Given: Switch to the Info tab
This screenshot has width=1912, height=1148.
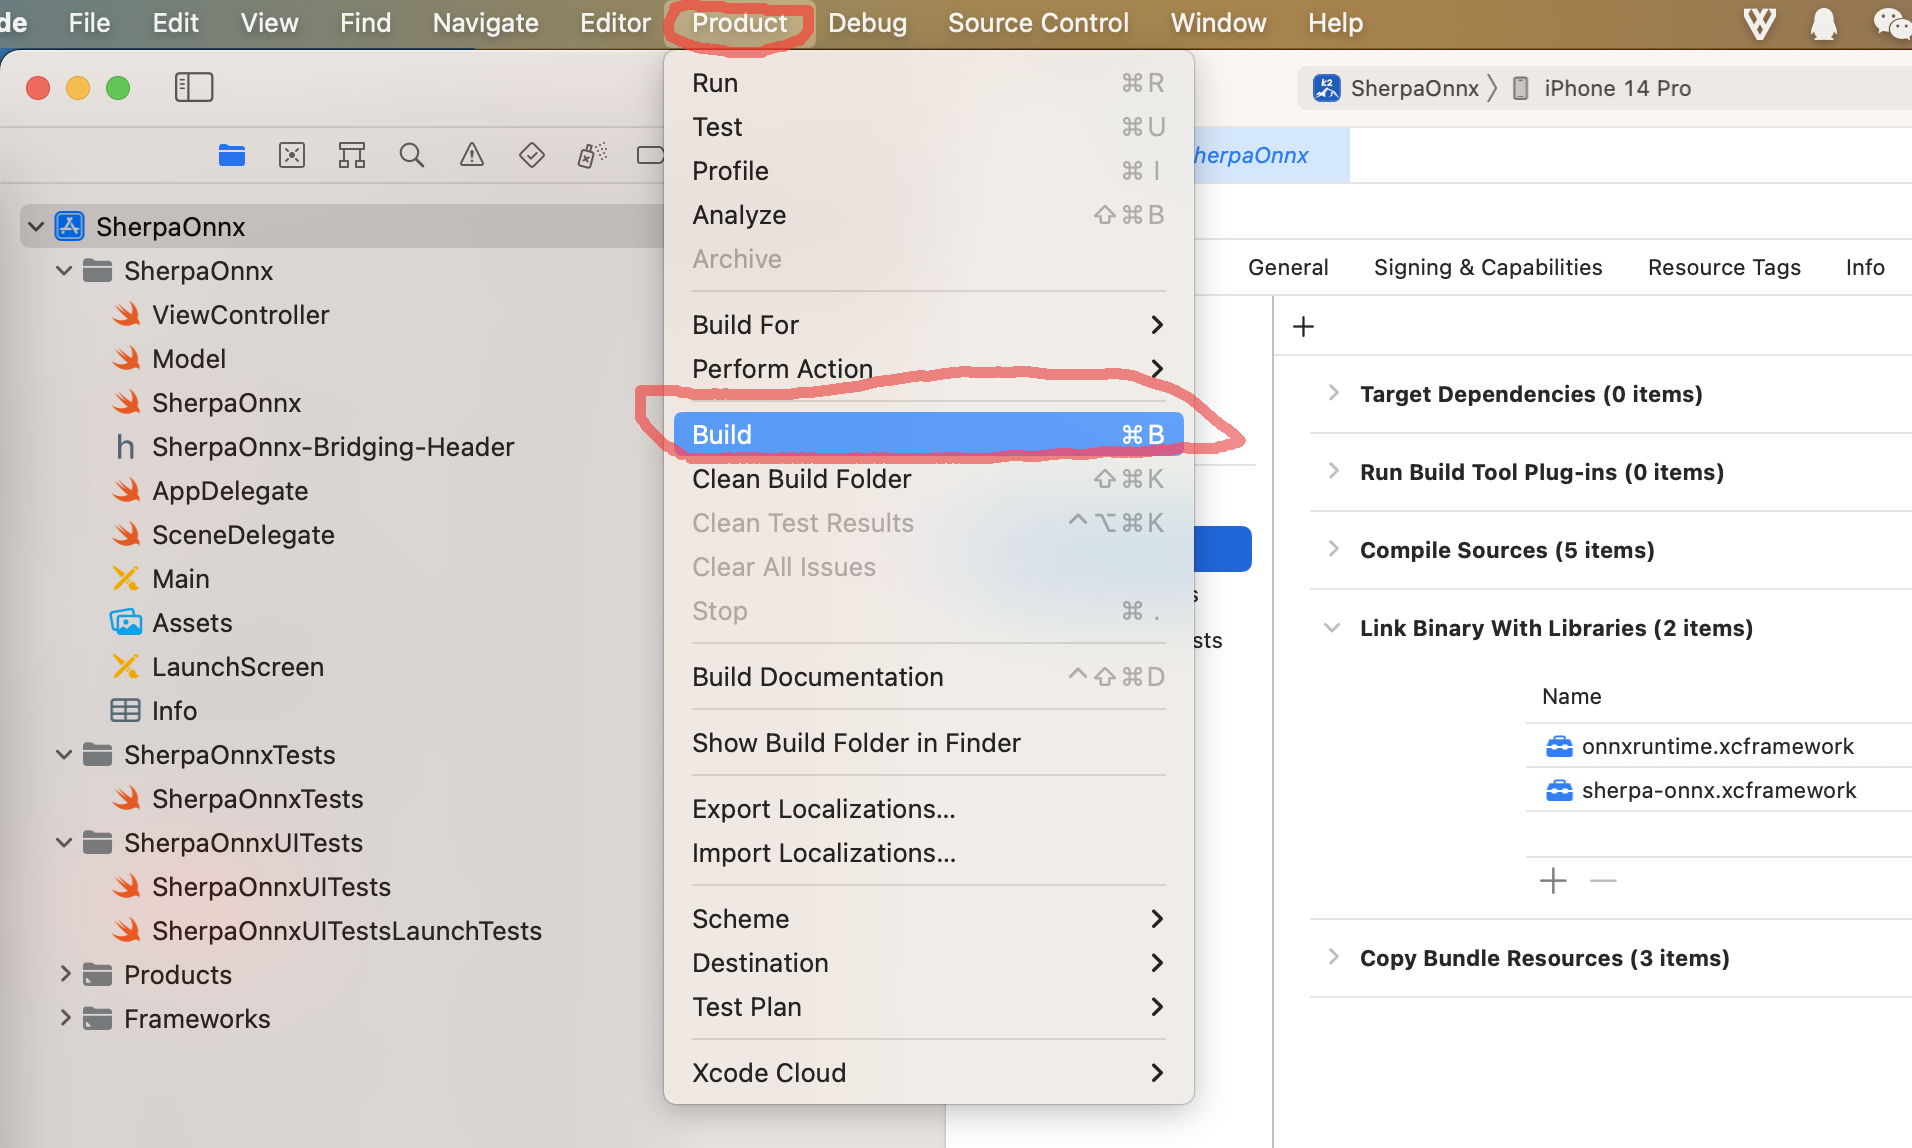Looking at the screenshot, I should point(1865,267).
